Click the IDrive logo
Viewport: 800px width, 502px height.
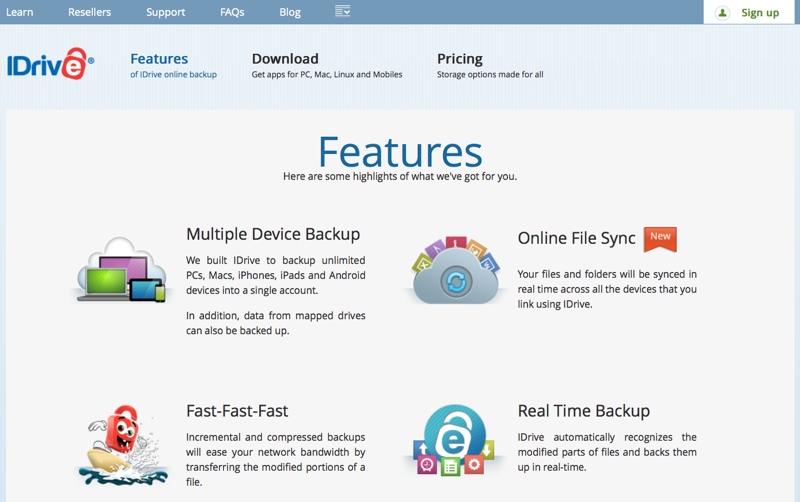50,64
